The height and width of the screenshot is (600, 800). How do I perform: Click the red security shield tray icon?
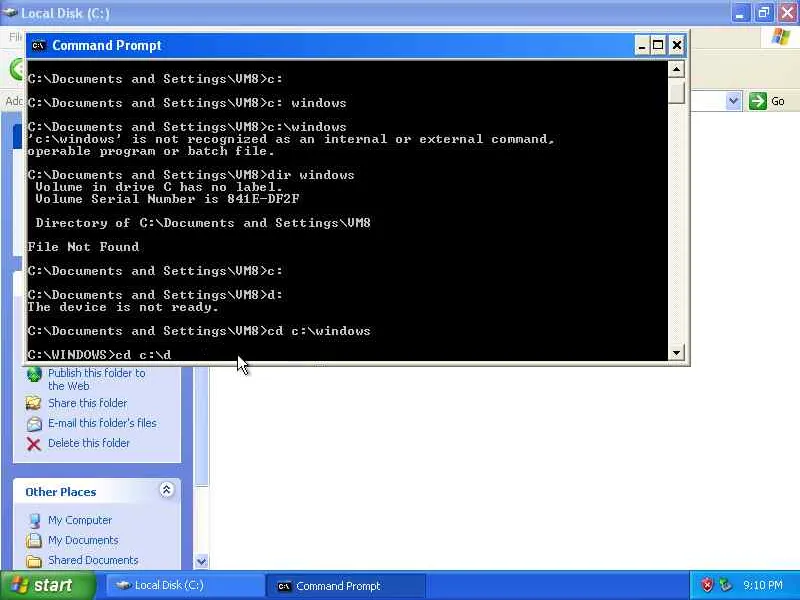point(707,585)
